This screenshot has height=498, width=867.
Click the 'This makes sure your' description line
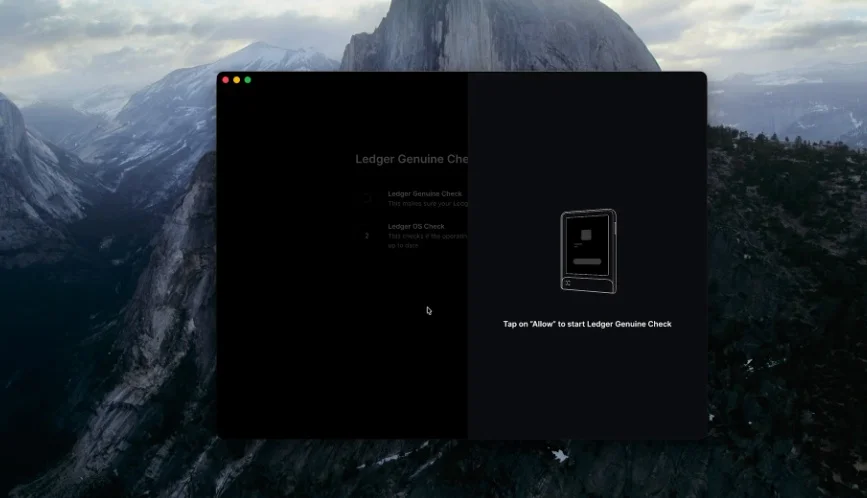427,204
